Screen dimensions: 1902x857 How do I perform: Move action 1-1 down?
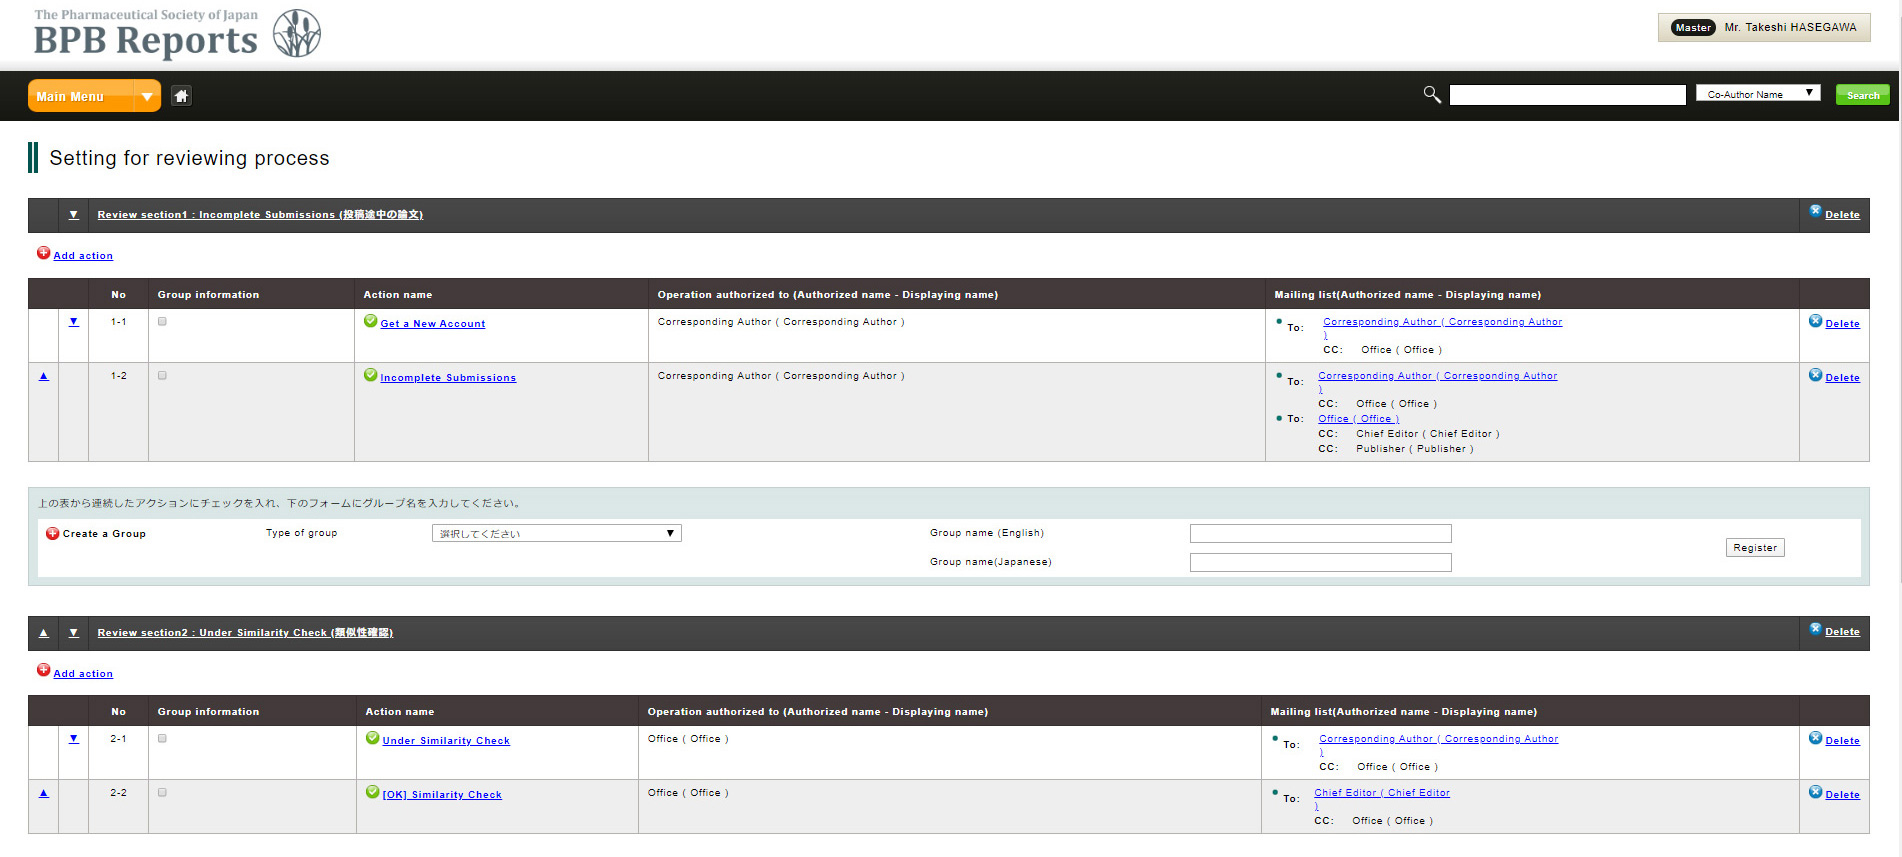coord(73,322)
